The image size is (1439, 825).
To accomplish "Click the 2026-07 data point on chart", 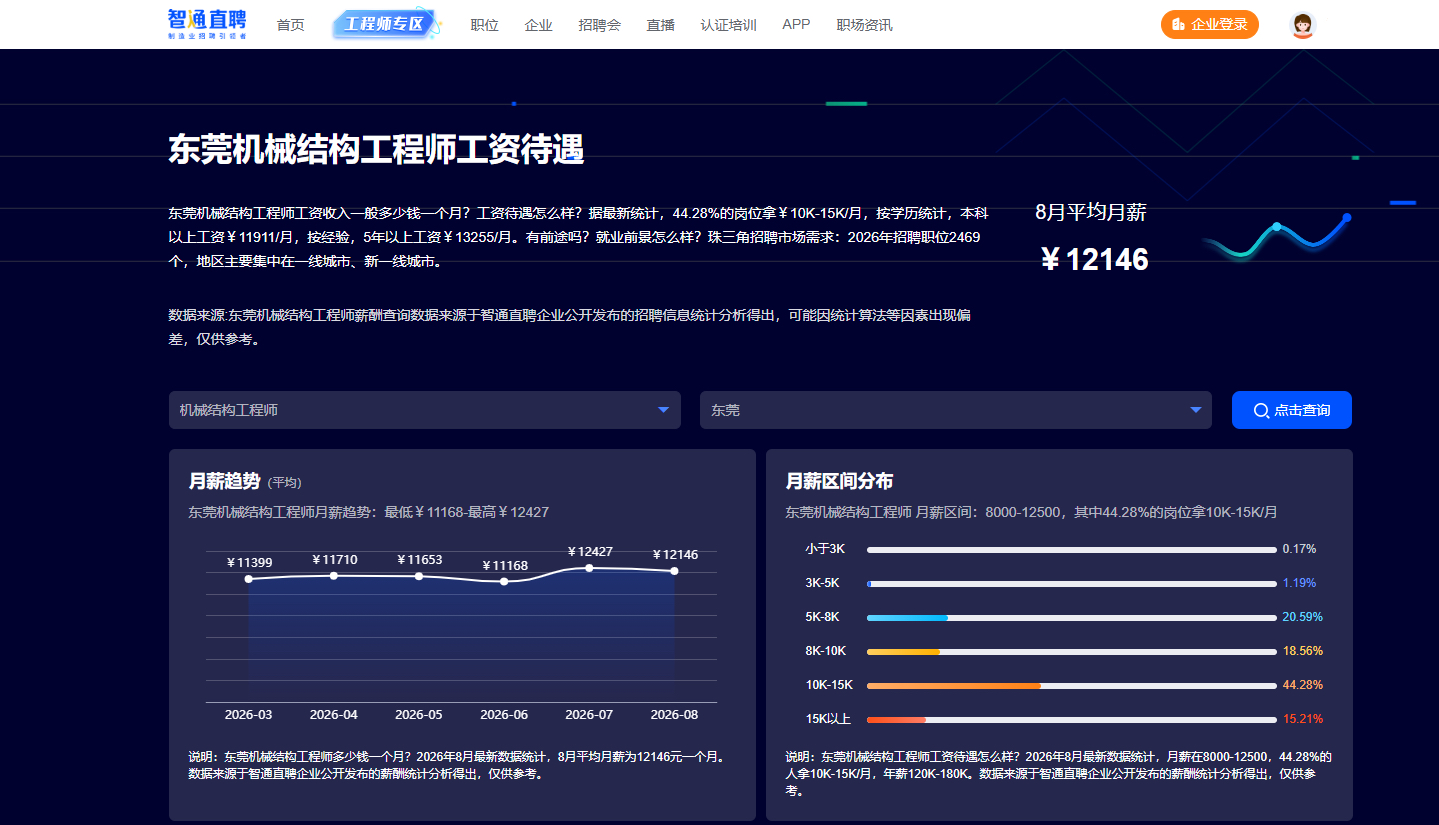I will point(589,568).
